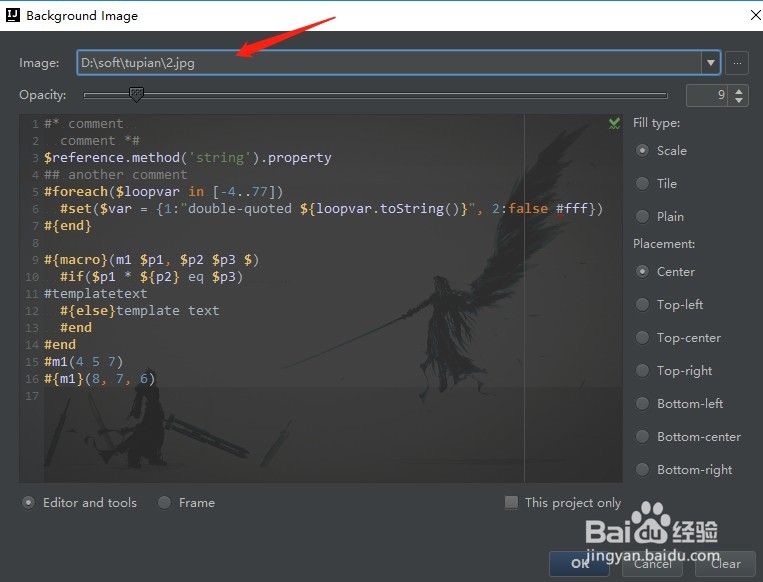
Task: Click the '#{m1}(8, 7, 6)' preview line
Action: (x=100, y=379)
